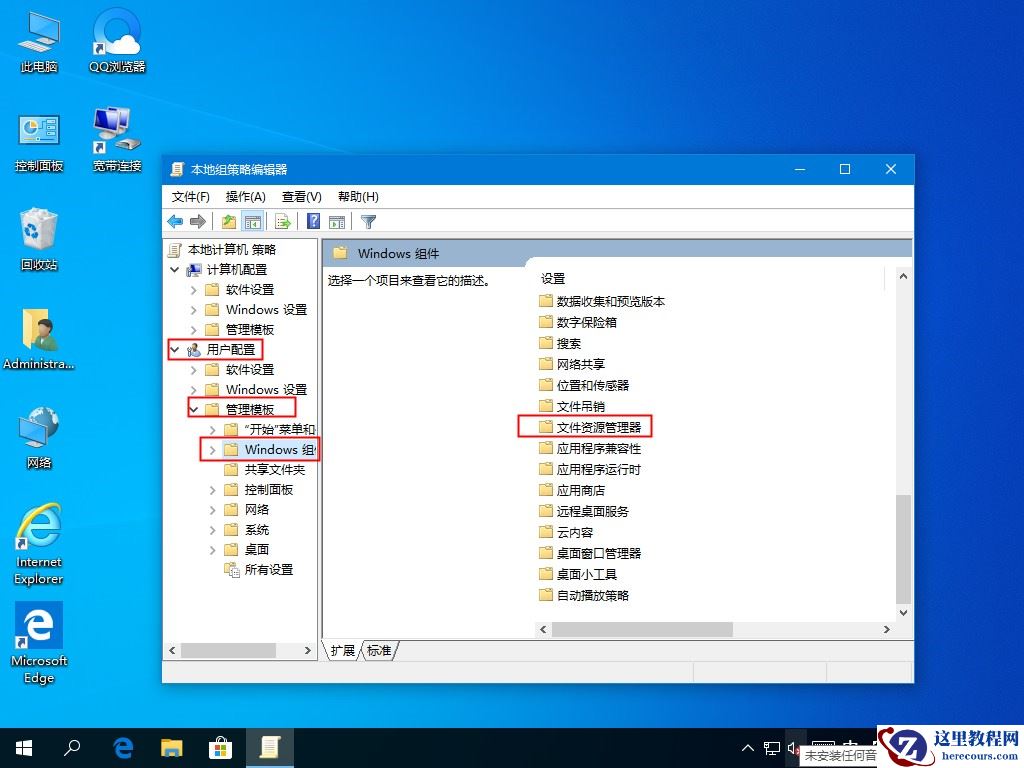Screen dimensions: 1024x768
Task: Open Help via the blue question mark icon
Action: [312, 221]
